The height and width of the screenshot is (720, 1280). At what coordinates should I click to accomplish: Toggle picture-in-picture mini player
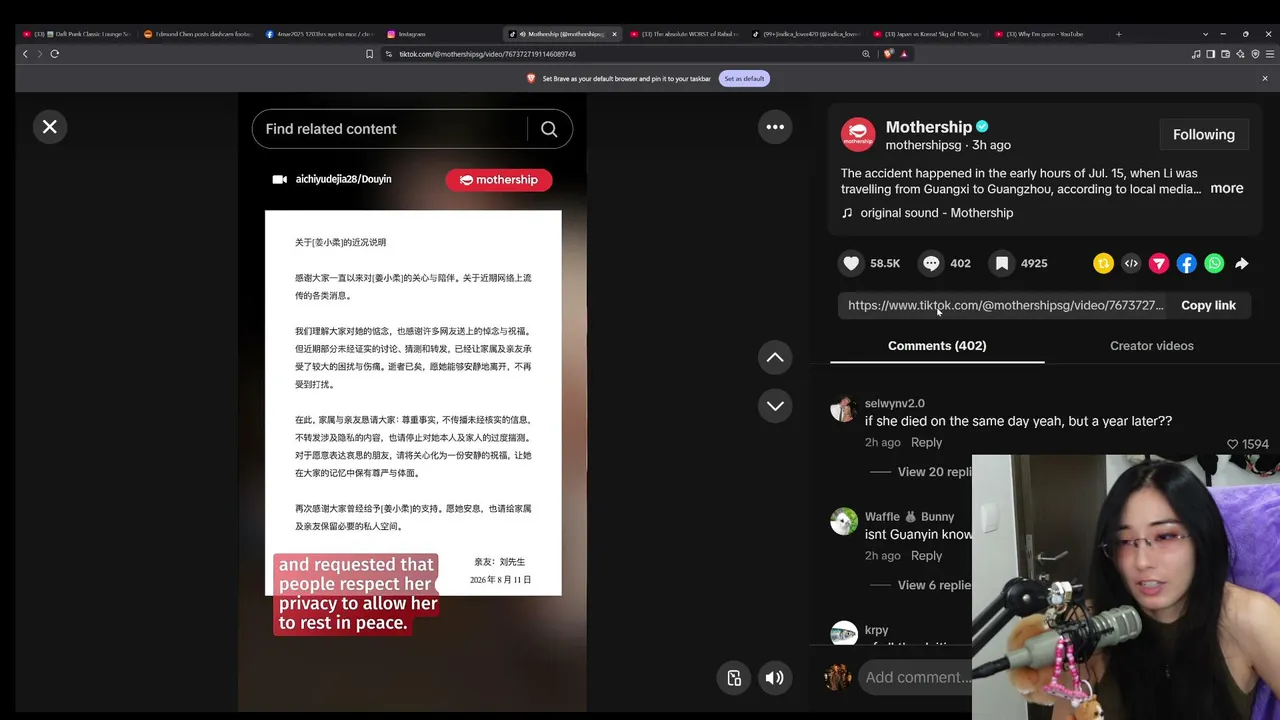734,678
